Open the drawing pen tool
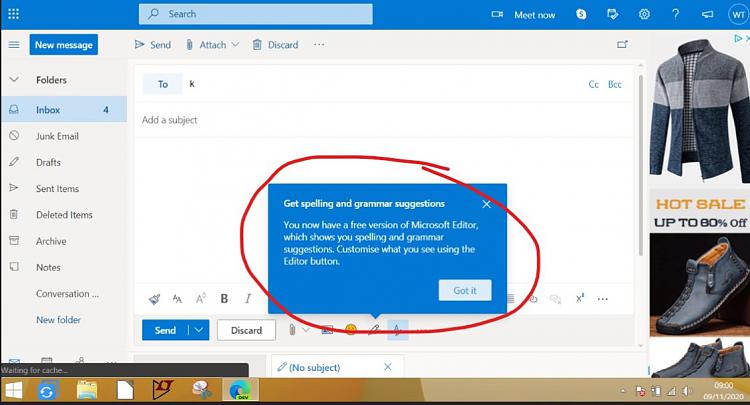The height and width of the screenshot is (405, 750). click(374, 330)
